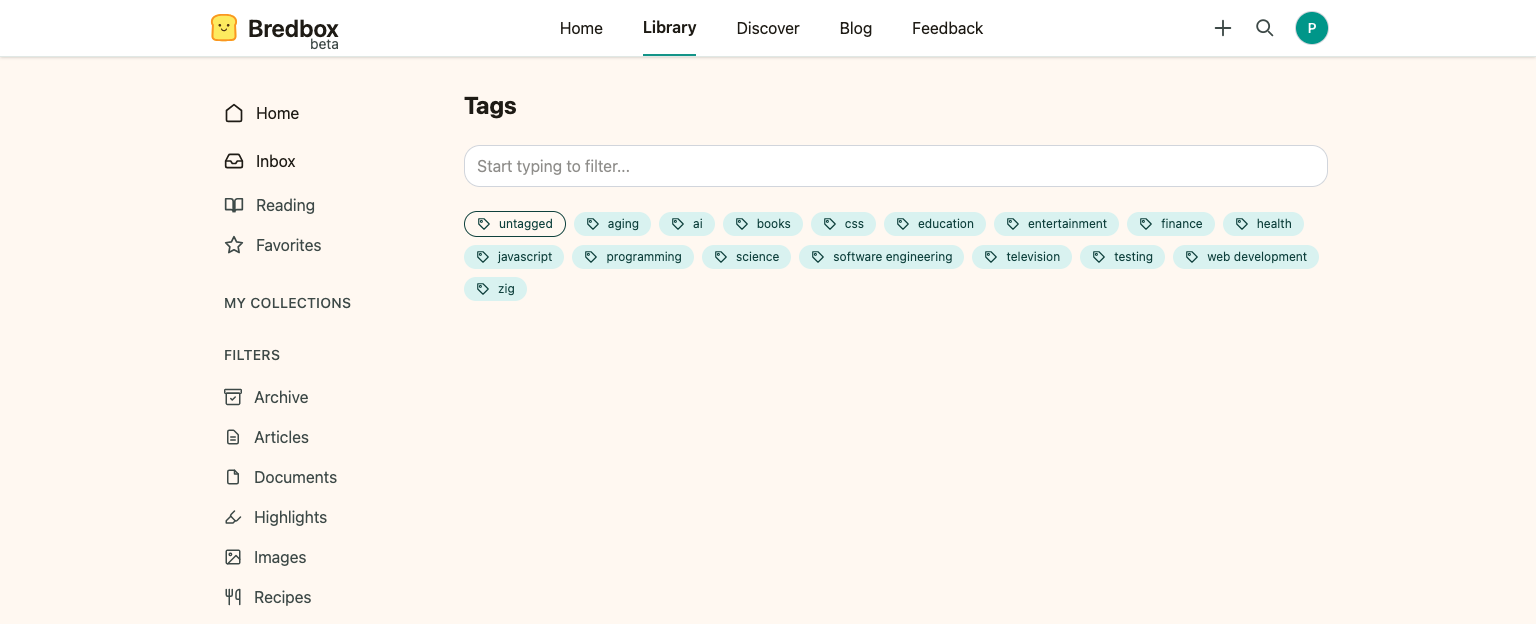Image resolution: width=1536 pixels, height=624 pixels.
Task: Click the plus add-new icon
Action: coord(1222,28)
